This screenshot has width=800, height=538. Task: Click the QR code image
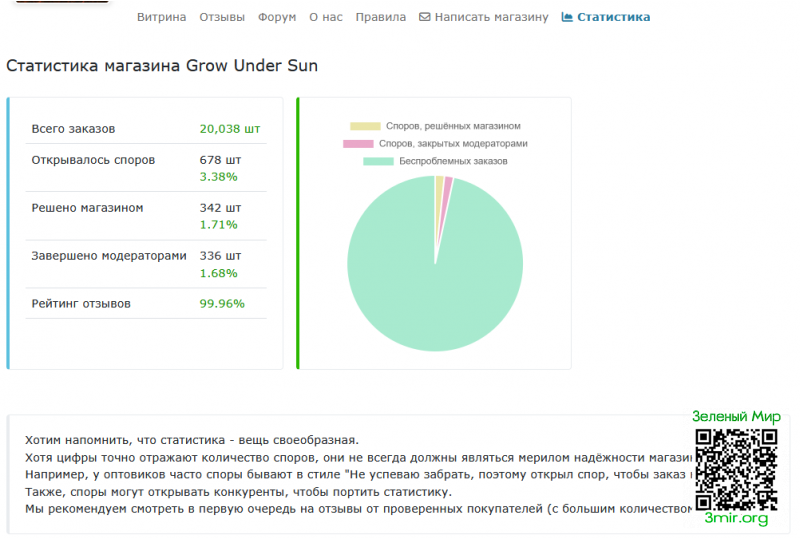pos(736,468)
